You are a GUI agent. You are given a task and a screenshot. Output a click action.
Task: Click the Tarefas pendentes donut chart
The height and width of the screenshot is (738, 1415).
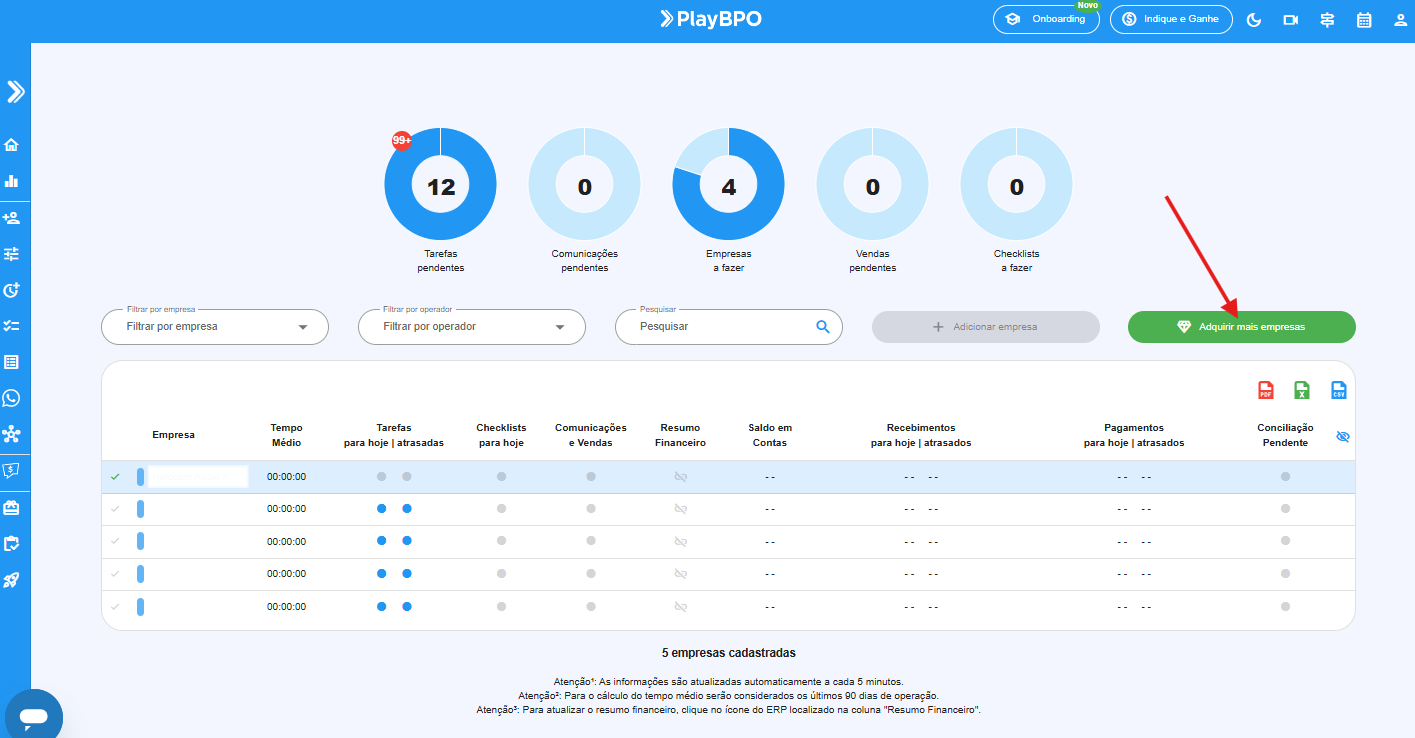point(440,186)
